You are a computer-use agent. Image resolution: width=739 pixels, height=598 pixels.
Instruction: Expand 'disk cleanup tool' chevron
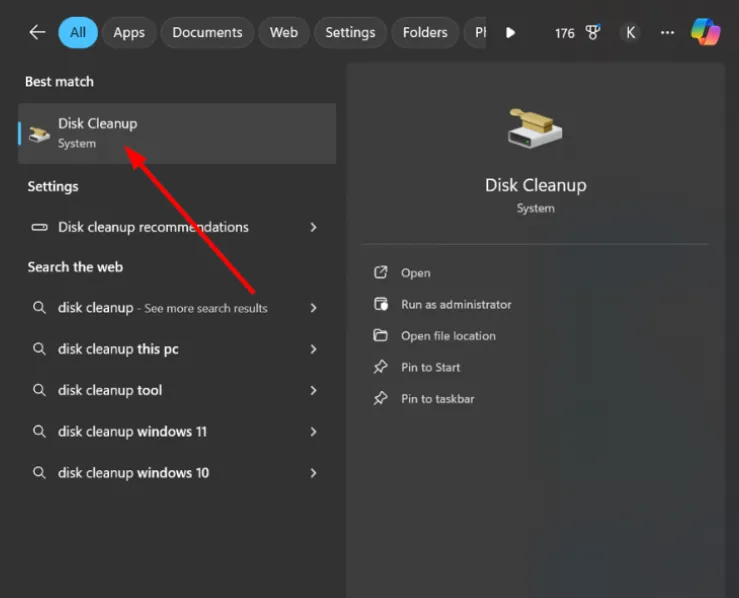point(313,390)
